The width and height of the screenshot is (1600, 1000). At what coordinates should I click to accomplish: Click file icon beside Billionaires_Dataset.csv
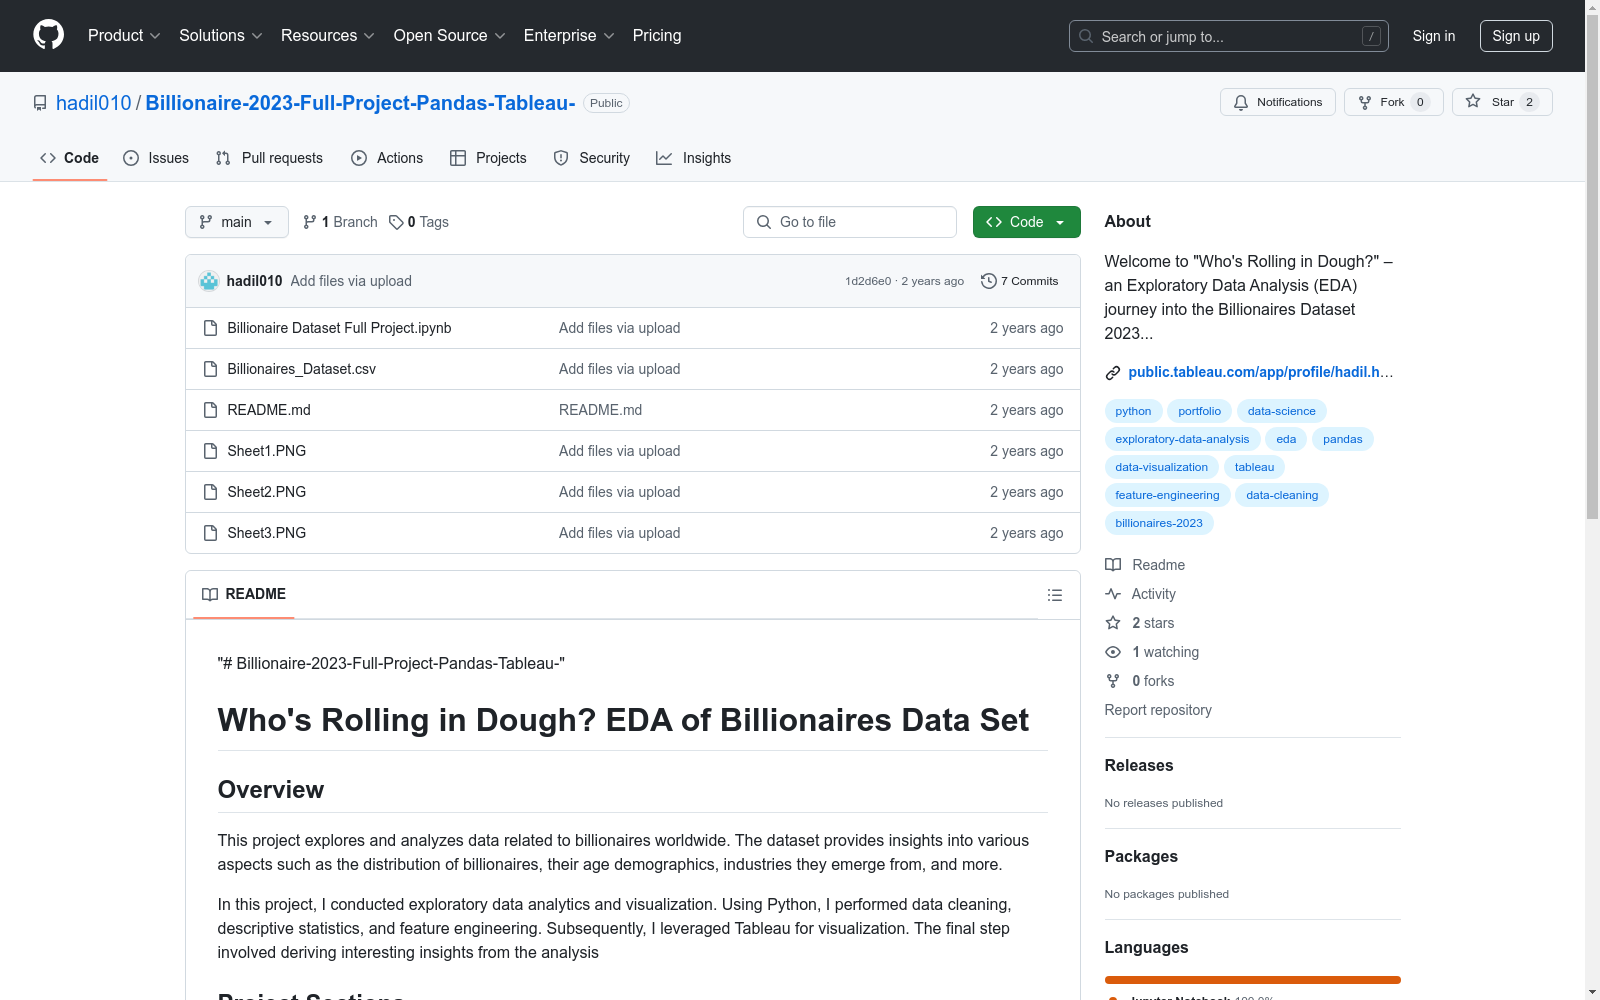point(210,369)
